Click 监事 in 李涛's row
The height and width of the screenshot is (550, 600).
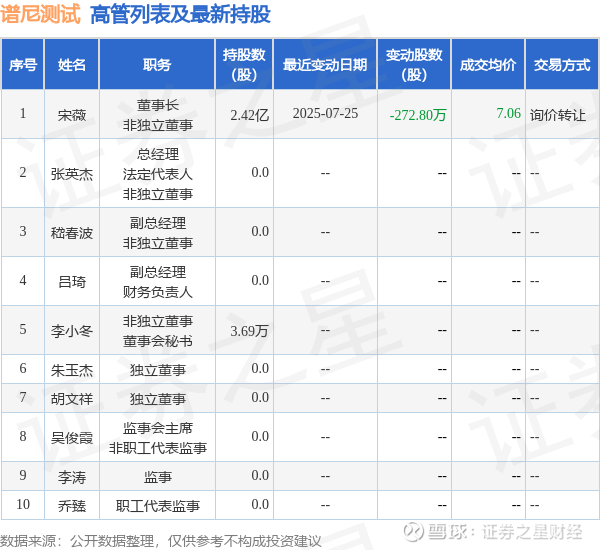pyautogui.click(x=158, y=477)
